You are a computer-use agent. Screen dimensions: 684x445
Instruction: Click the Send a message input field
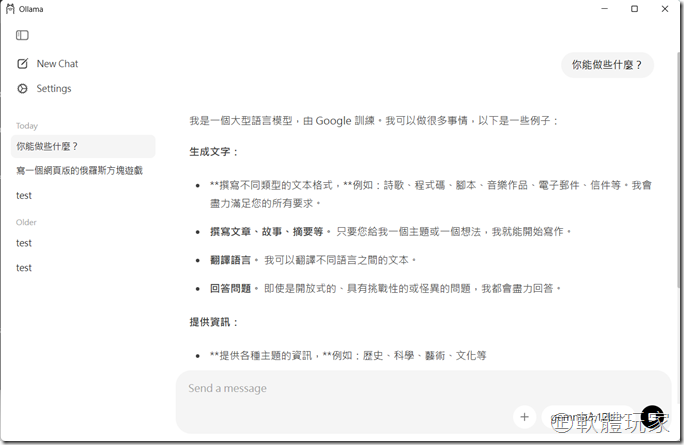pyautogui.click(x=400, y=388)
